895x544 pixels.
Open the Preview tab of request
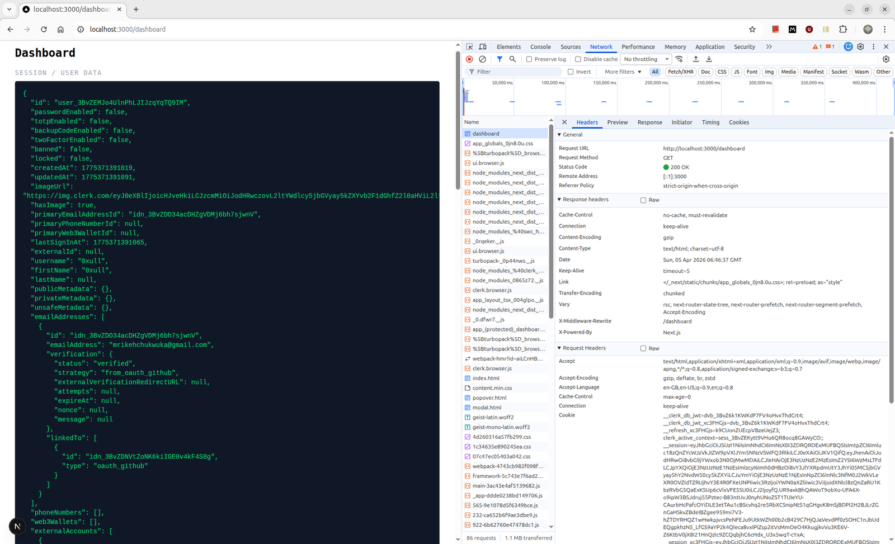(x=617, y=122)
